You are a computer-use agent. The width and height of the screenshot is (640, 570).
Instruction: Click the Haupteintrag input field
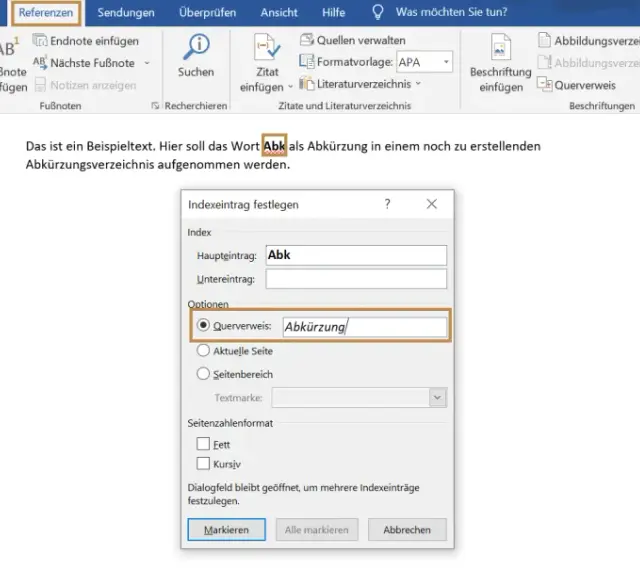(356, 255)
